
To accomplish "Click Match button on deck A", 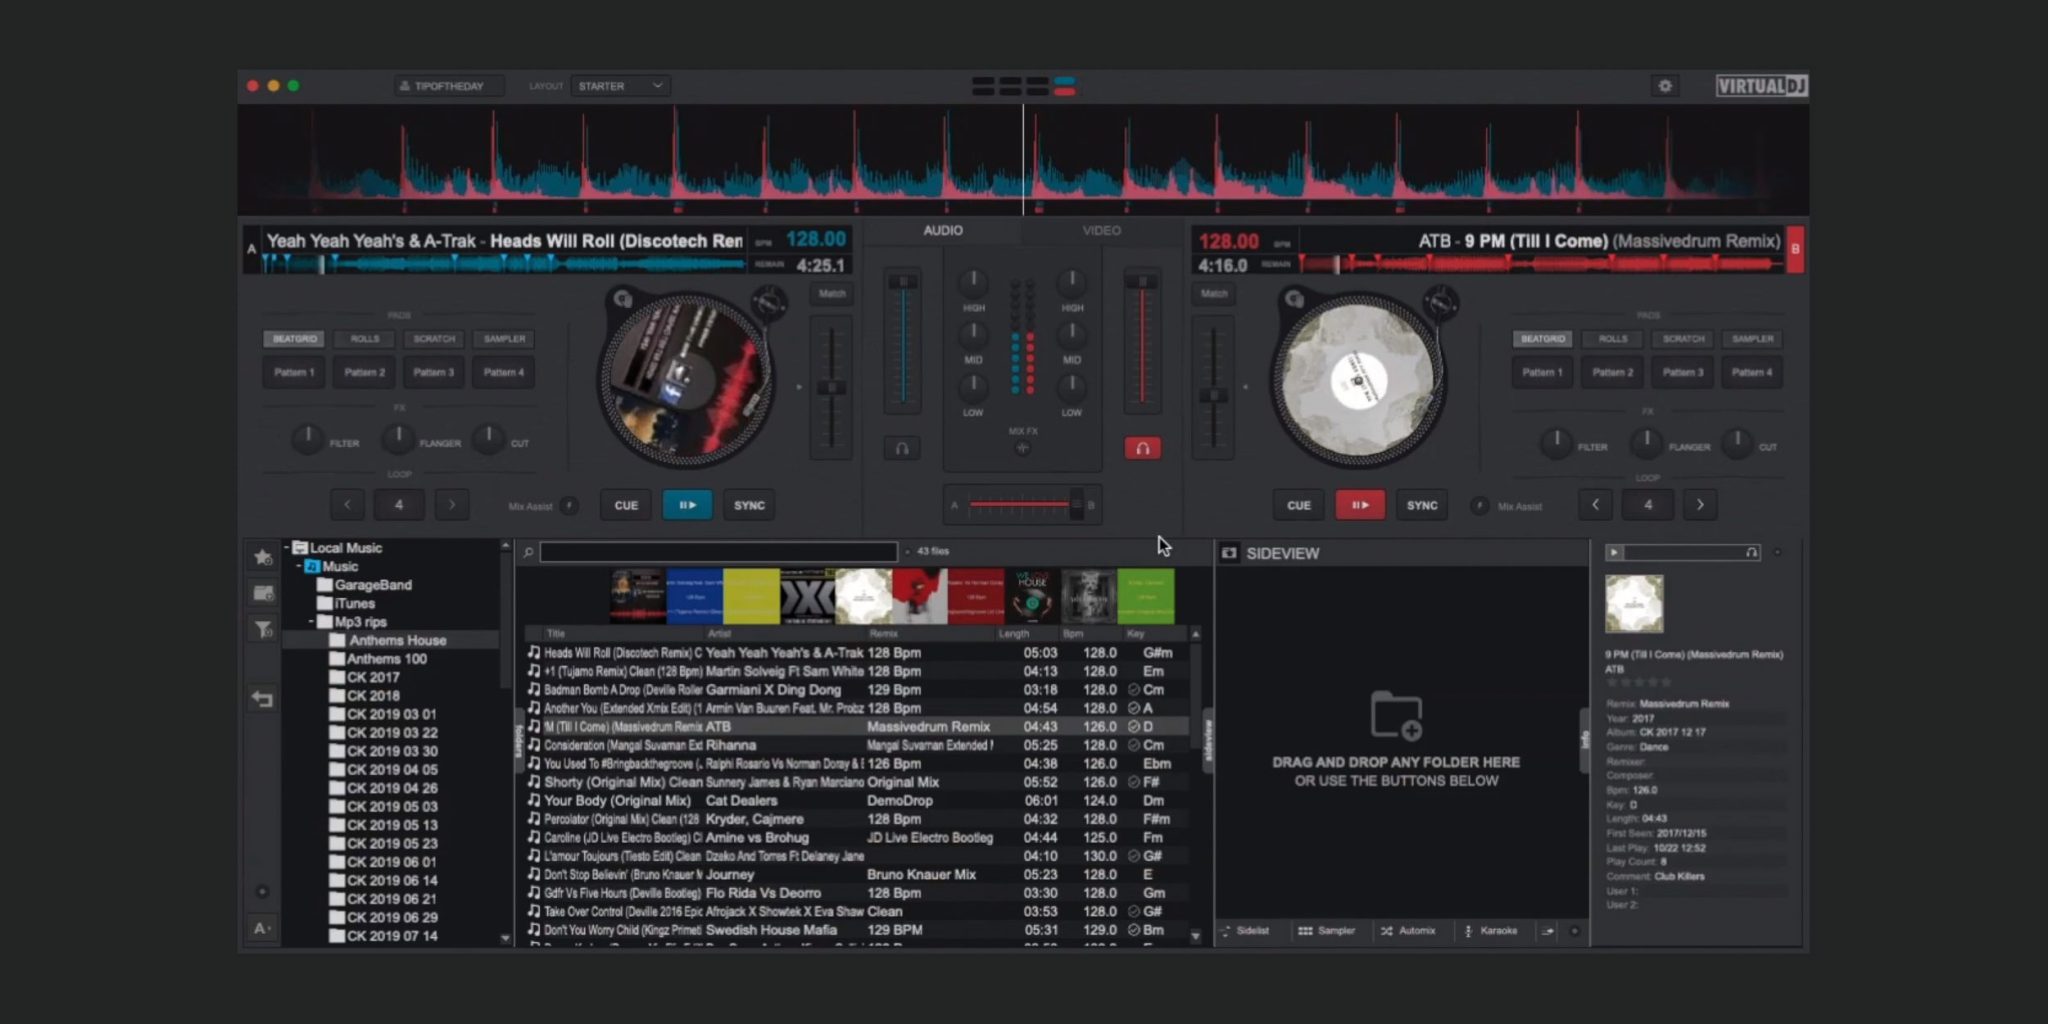I will 832,294.
